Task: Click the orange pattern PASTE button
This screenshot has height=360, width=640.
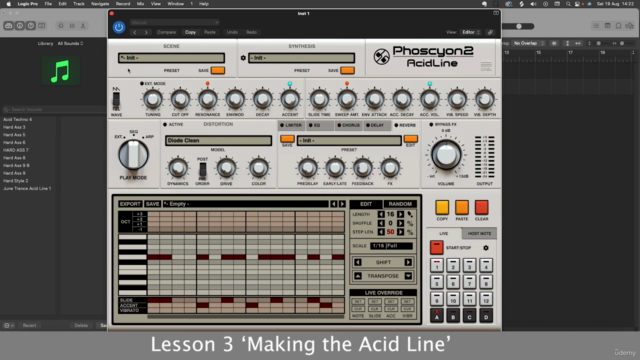Action: [462, 207]
